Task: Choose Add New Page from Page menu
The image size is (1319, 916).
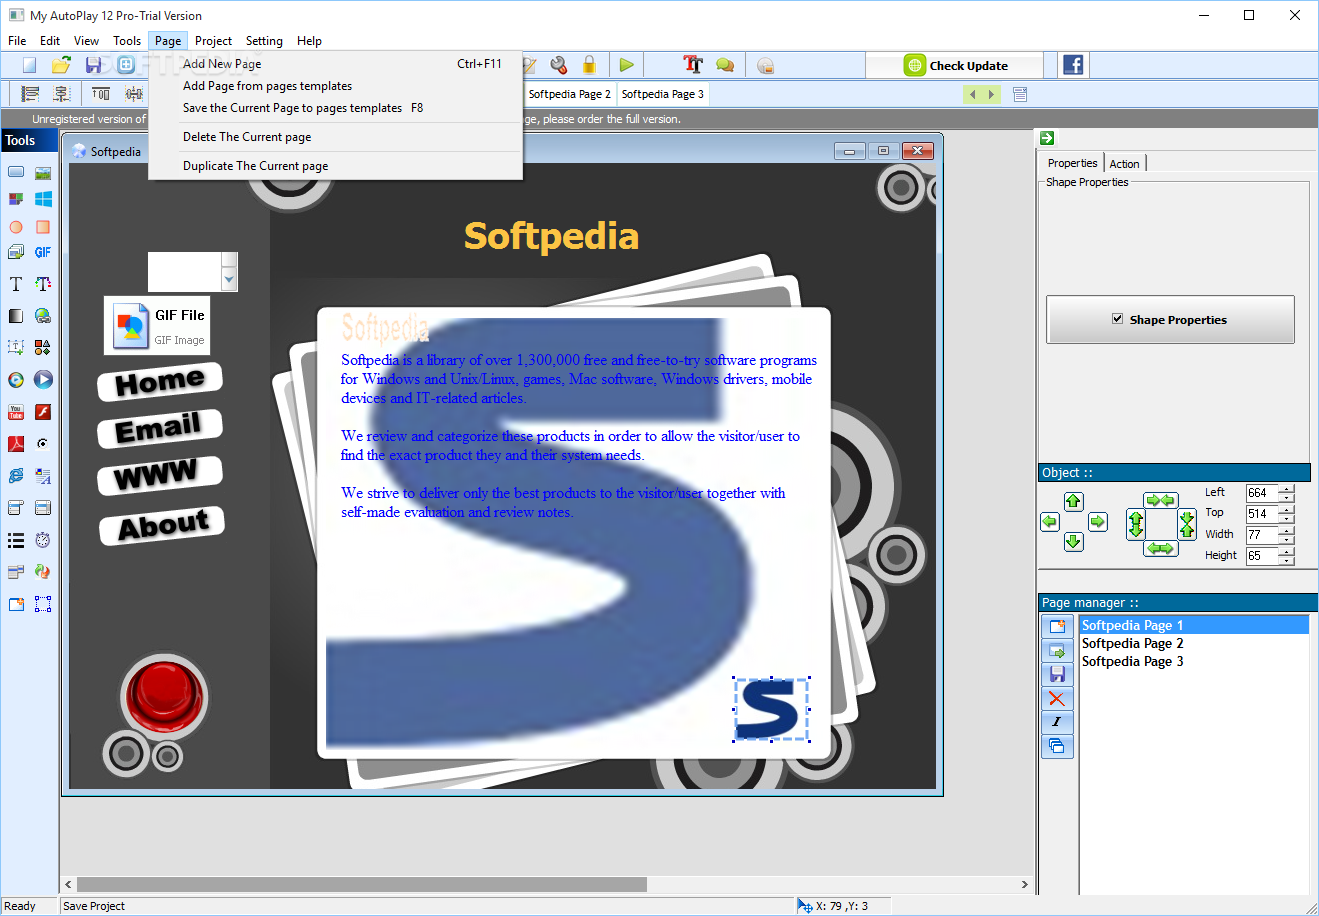Action: coord(335,64)
